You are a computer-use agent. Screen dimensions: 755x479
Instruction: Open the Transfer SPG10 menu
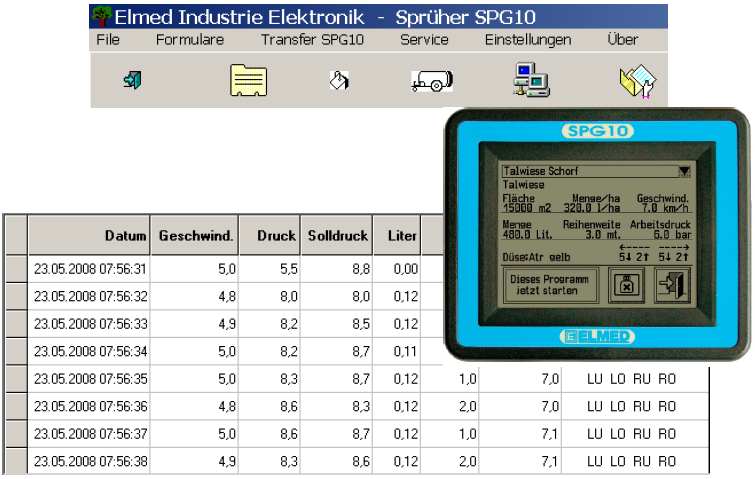[x=312, y=40]
